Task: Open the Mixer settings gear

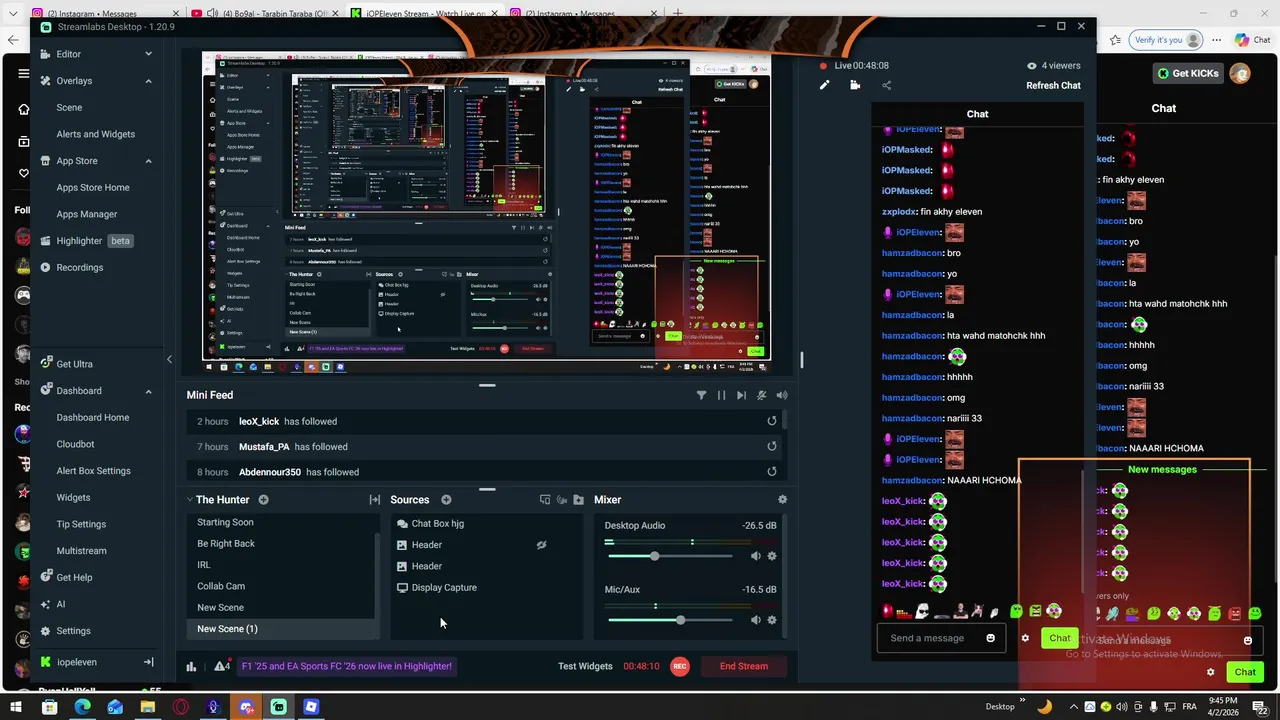Action: pyautogui.click(x=782, y=500)
